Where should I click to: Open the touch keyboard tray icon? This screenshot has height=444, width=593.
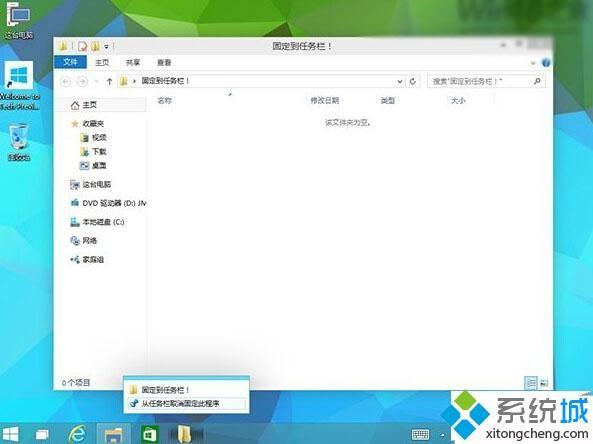click(x=420, y=435)
